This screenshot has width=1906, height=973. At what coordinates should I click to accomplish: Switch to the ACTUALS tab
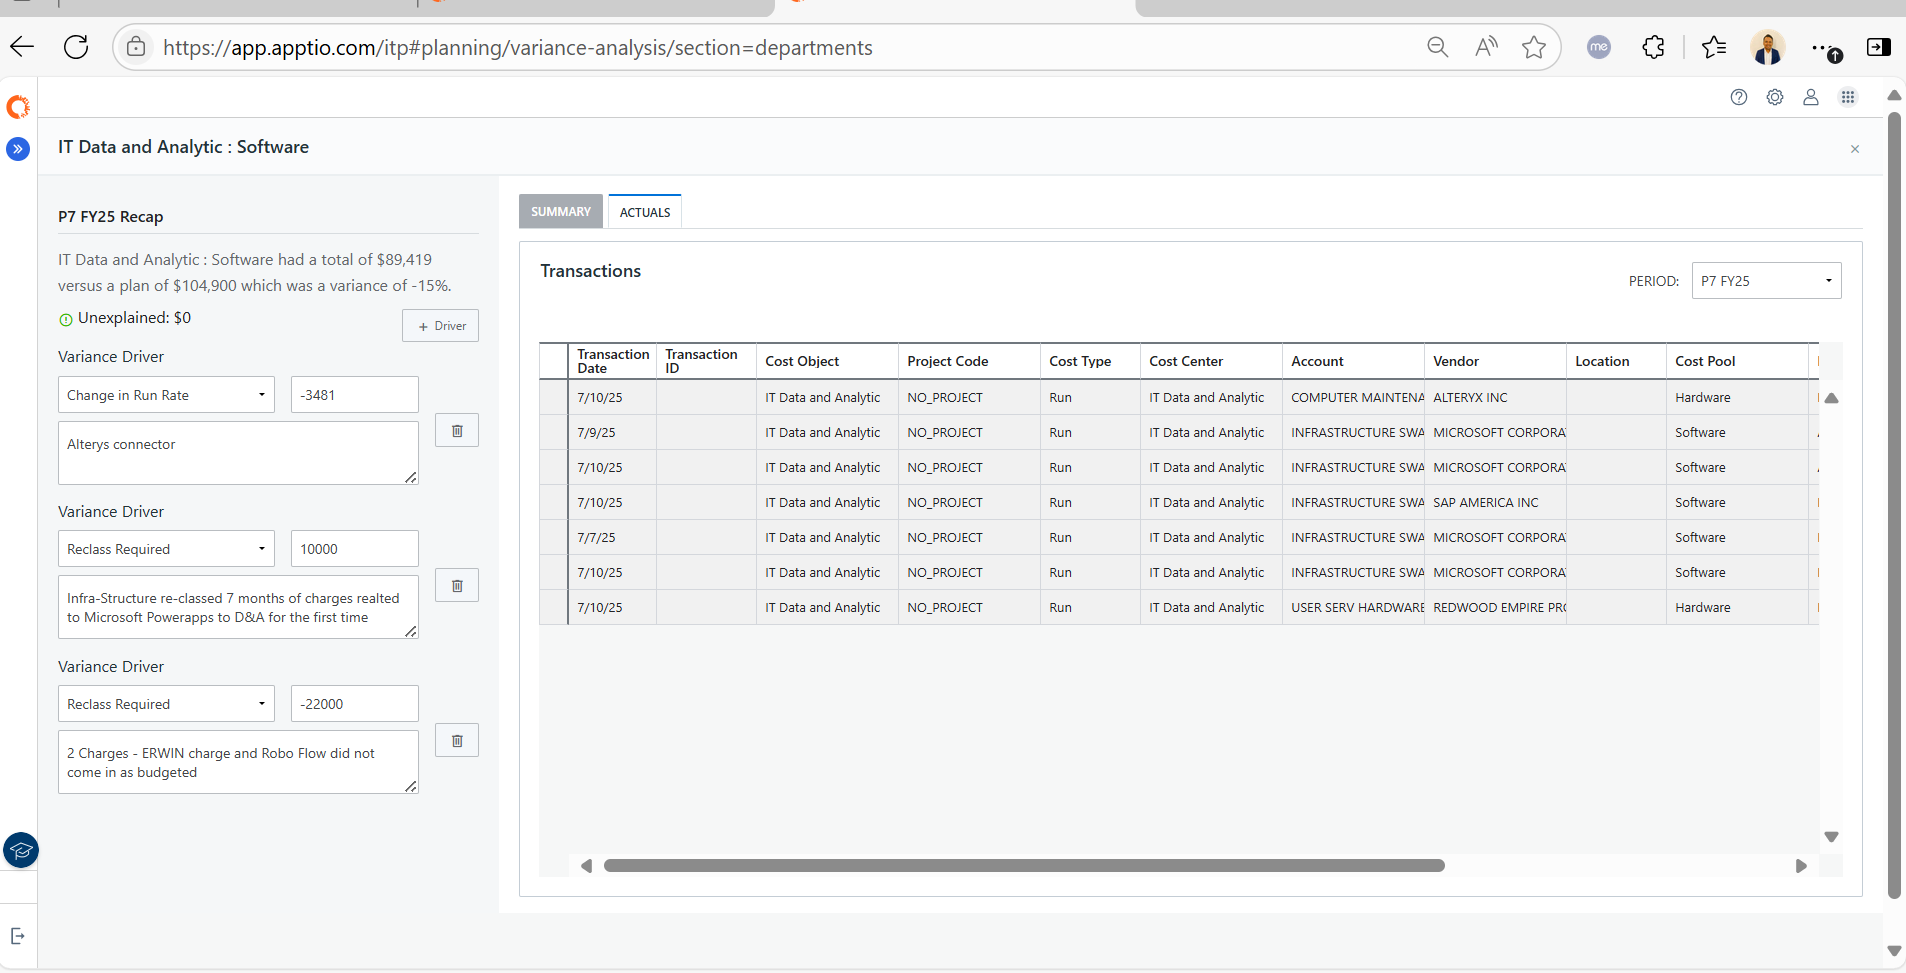(645, 212)
